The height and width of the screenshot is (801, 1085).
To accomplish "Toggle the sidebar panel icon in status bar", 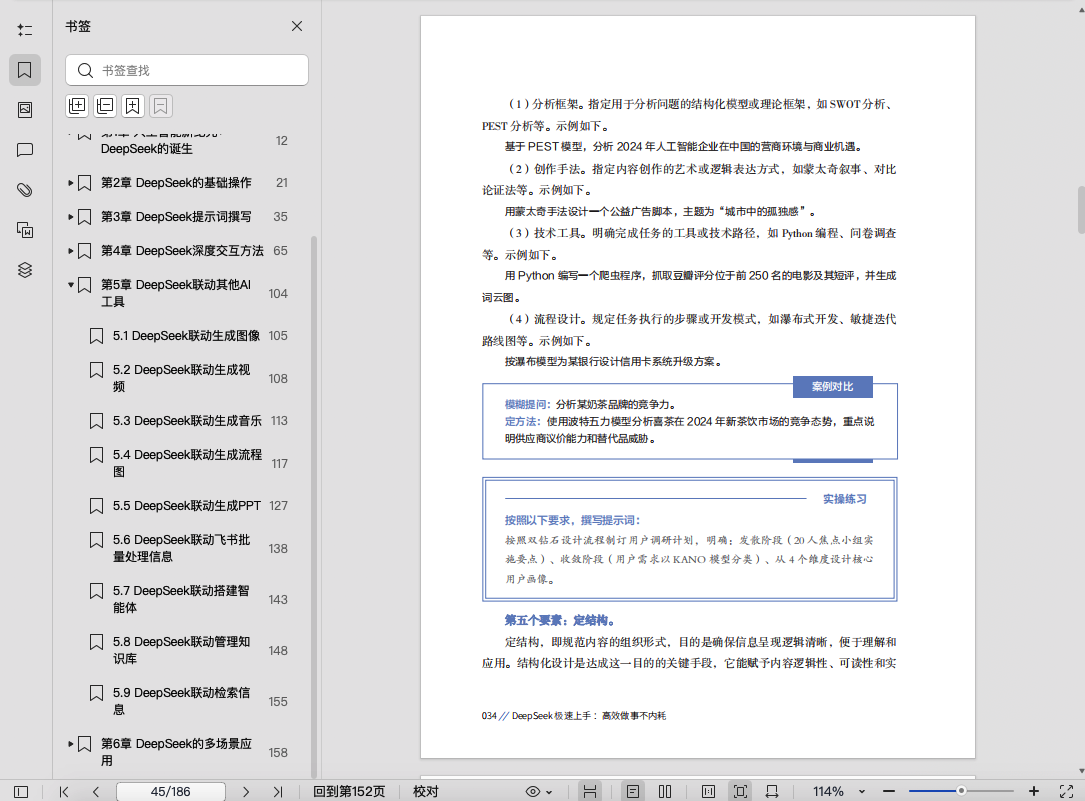I will click(x=21, y=791).
